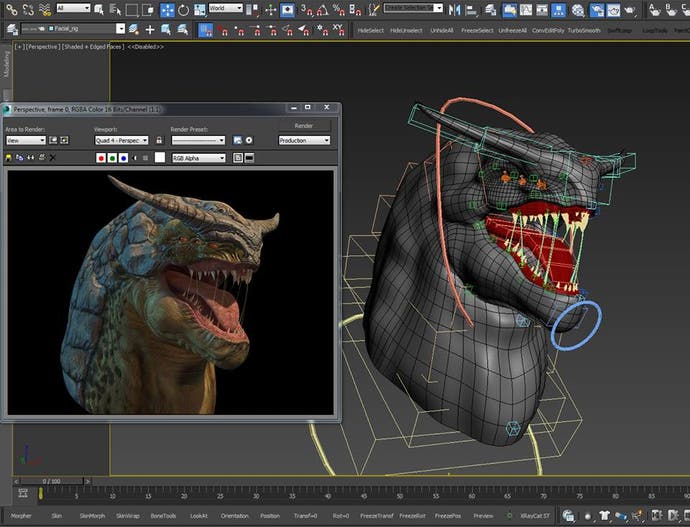
Task: Click the UnhideAll toolbar button
Action: (x=441, y=30)
